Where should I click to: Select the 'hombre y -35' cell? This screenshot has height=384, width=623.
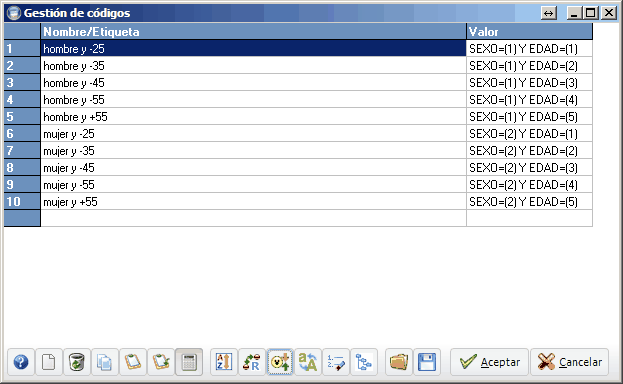click(253, 66)
